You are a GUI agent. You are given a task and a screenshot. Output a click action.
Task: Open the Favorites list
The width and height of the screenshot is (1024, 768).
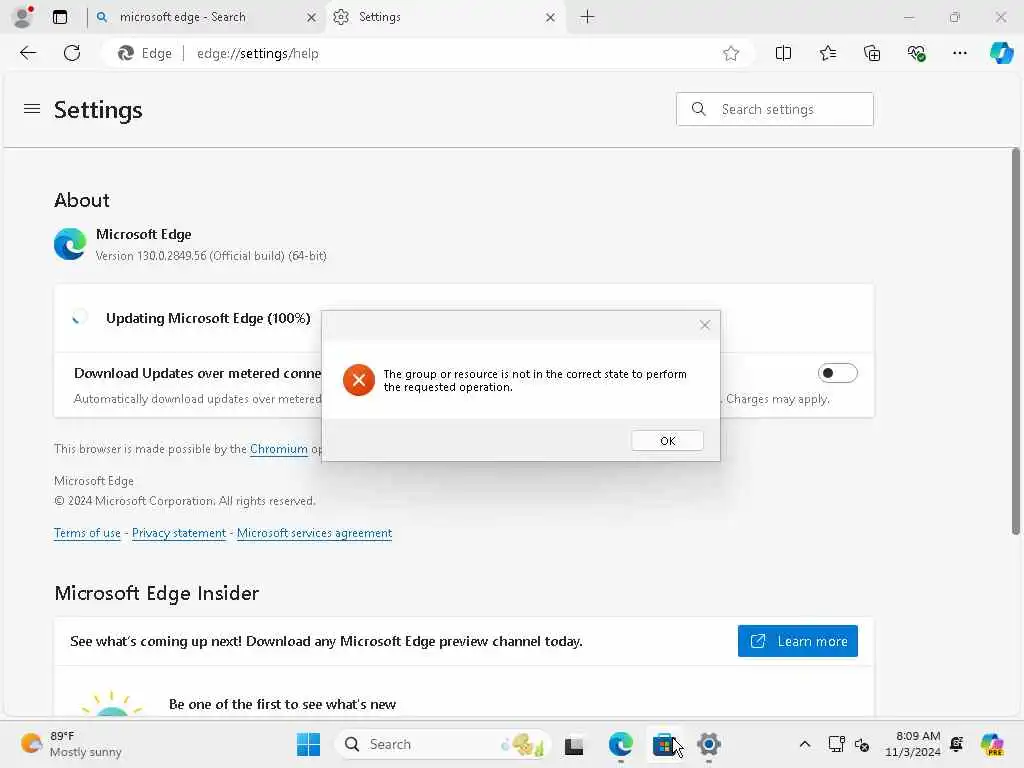827,54
